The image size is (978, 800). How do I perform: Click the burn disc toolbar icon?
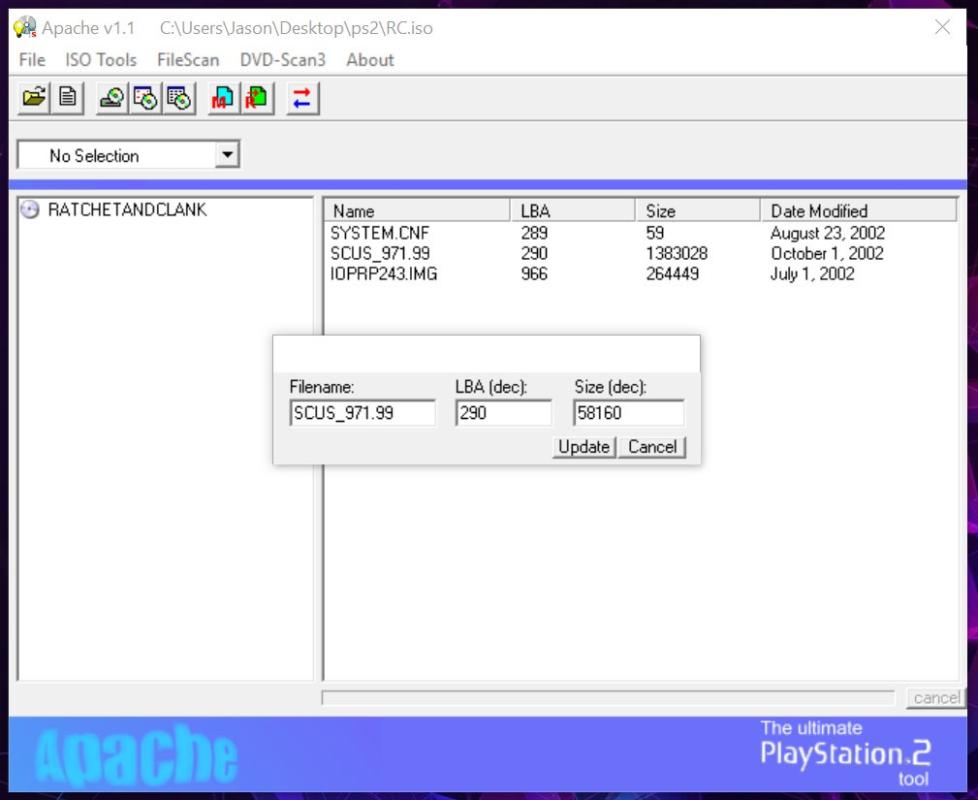[x=112, y=98]
